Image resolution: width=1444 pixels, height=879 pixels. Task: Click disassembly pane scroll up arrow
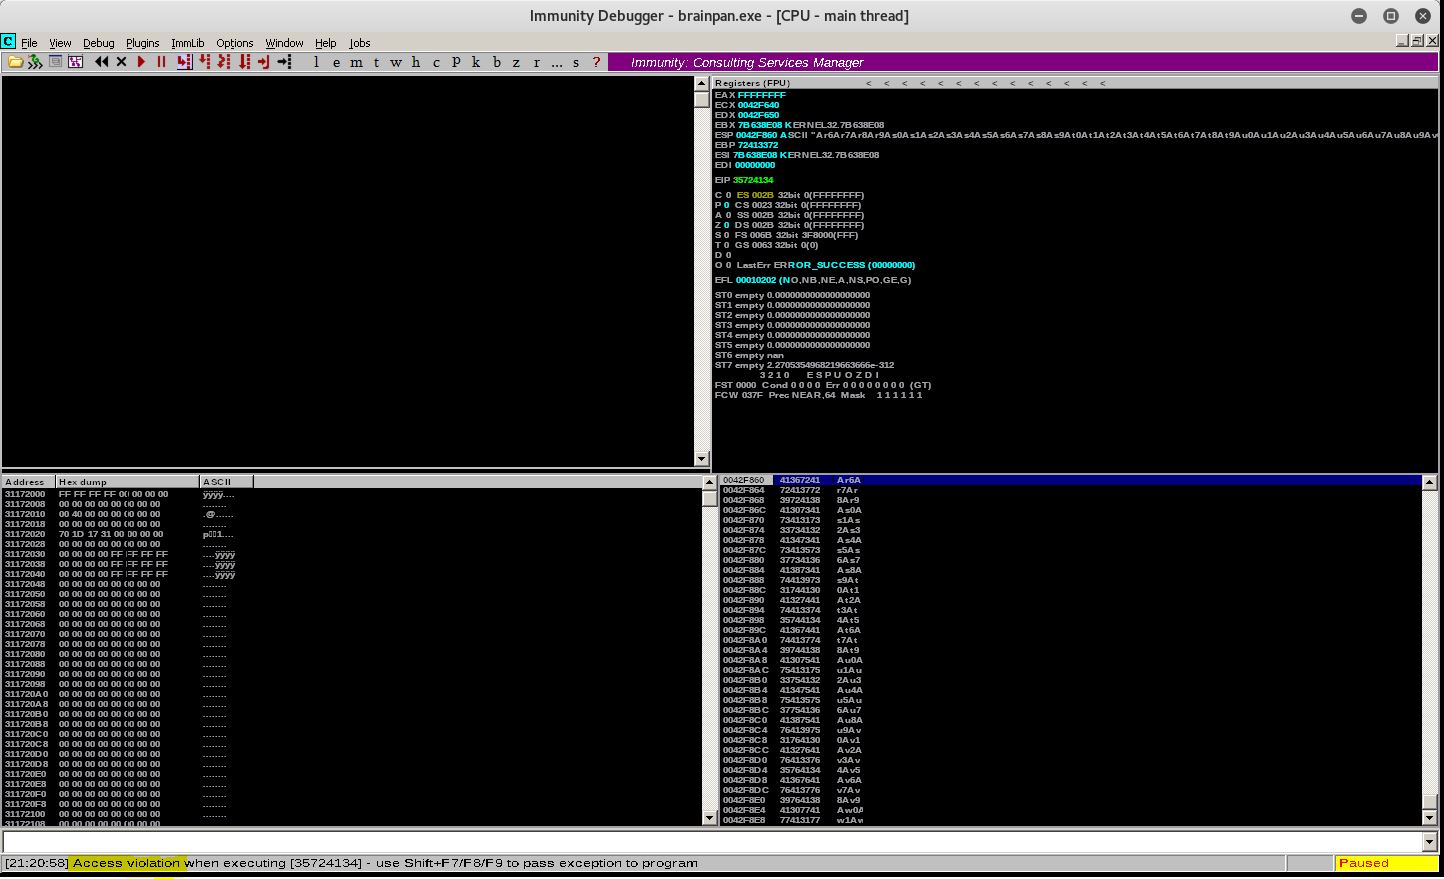point(701,83)
